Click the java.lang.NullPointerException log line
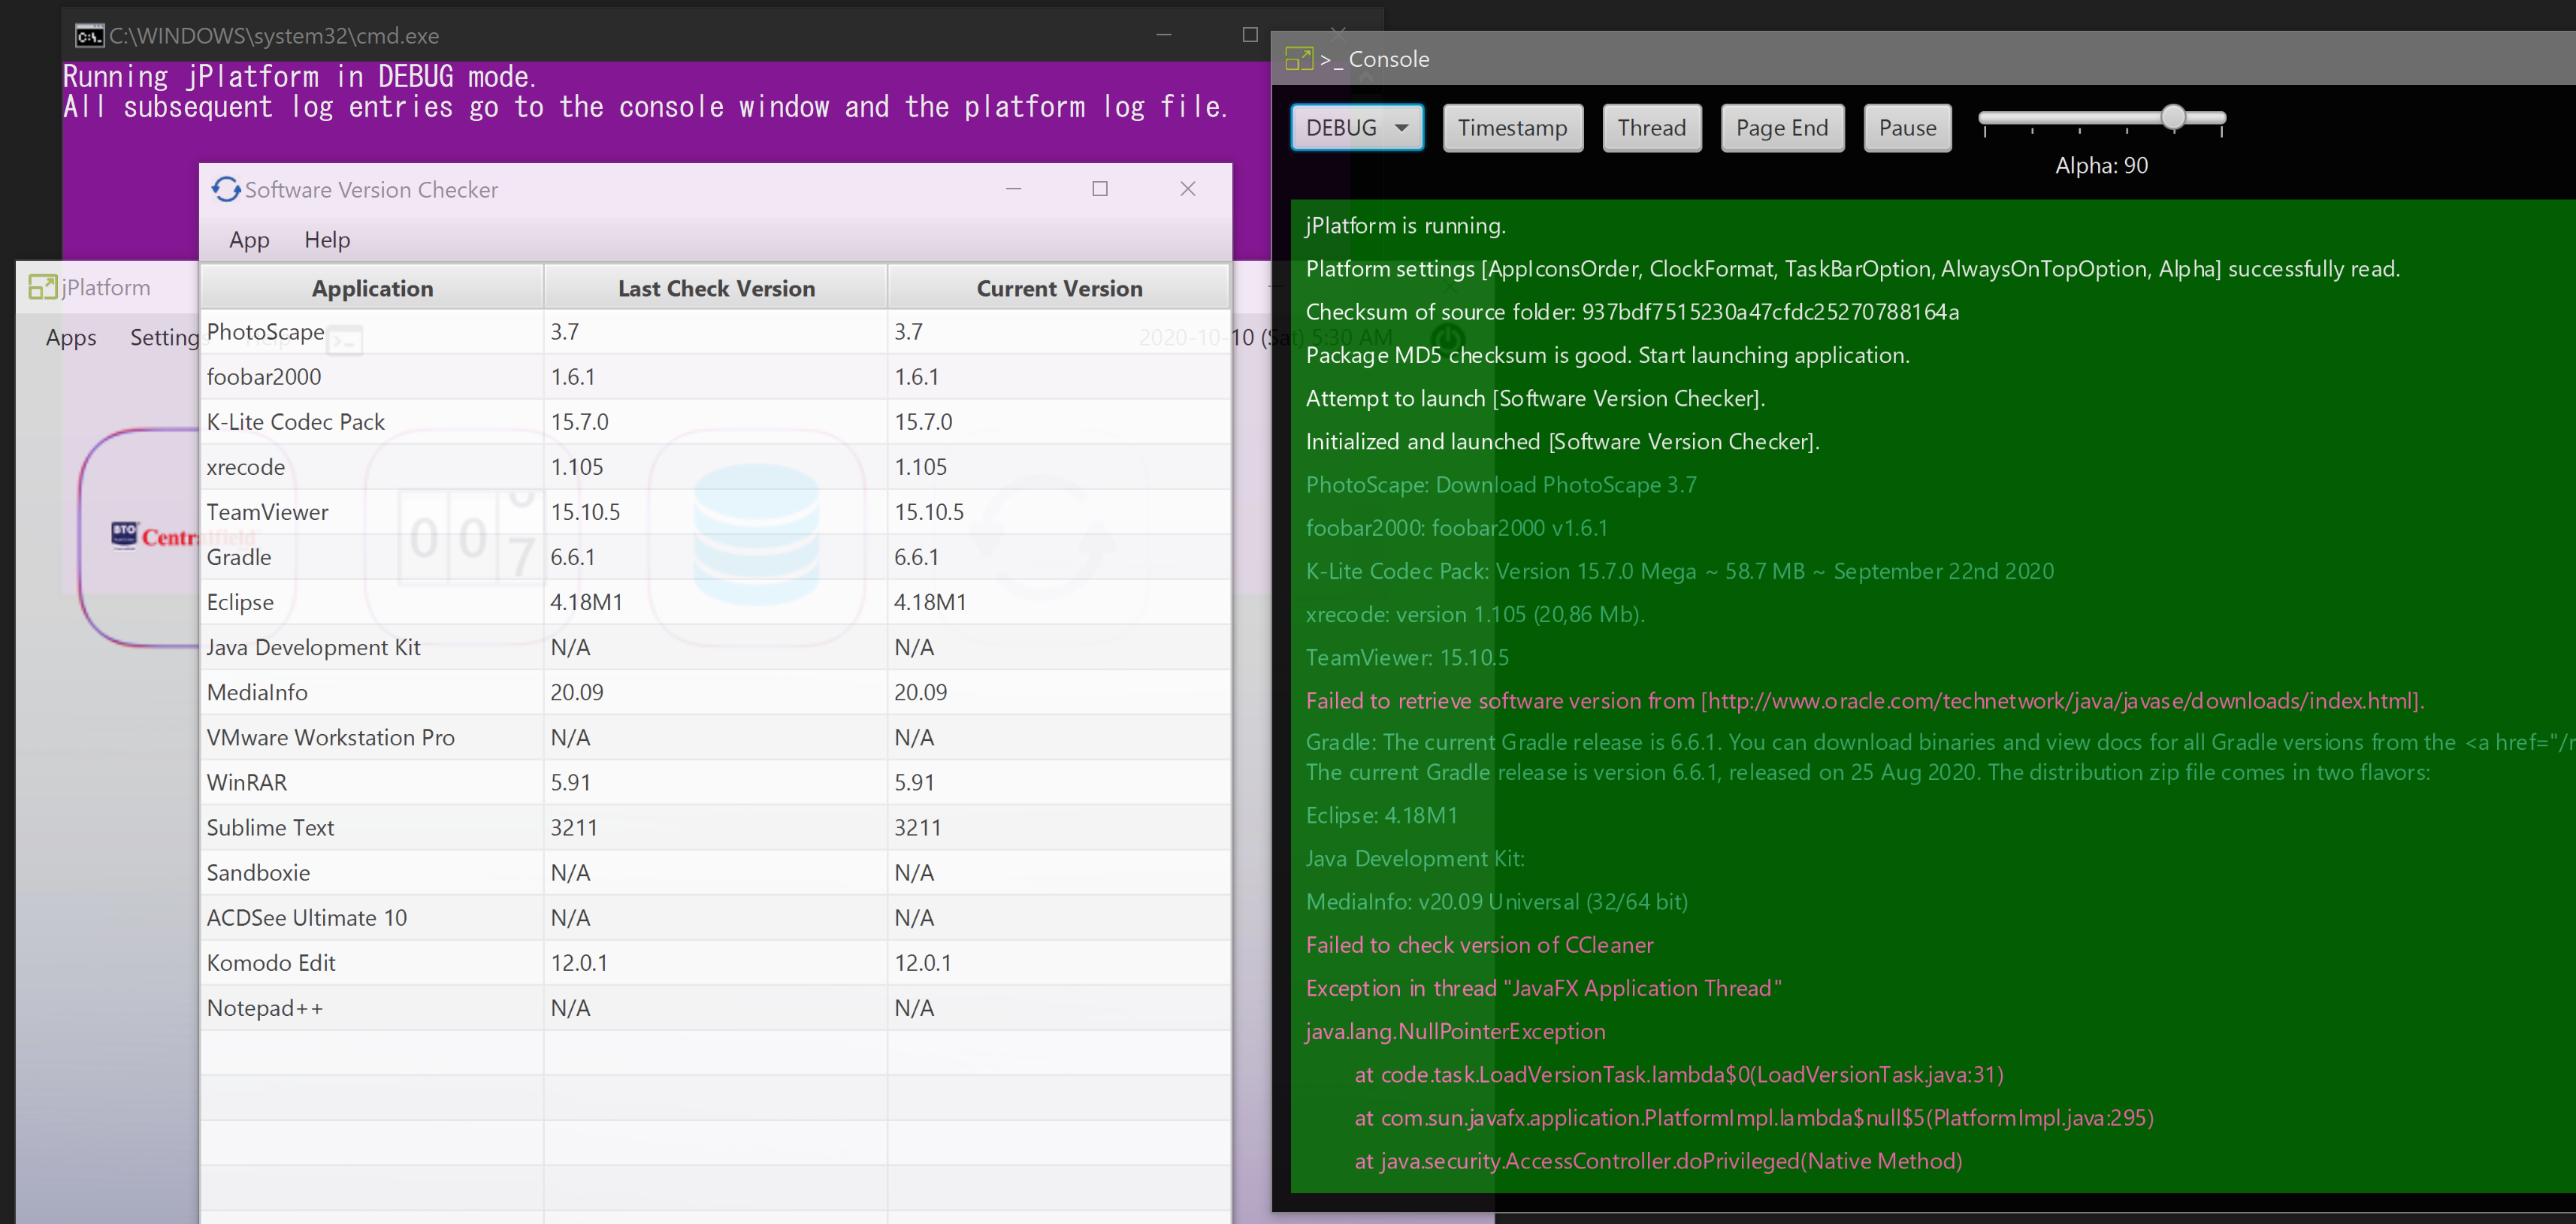The height and width of the screenshot is (1224, 2576). point(1455,1031)
